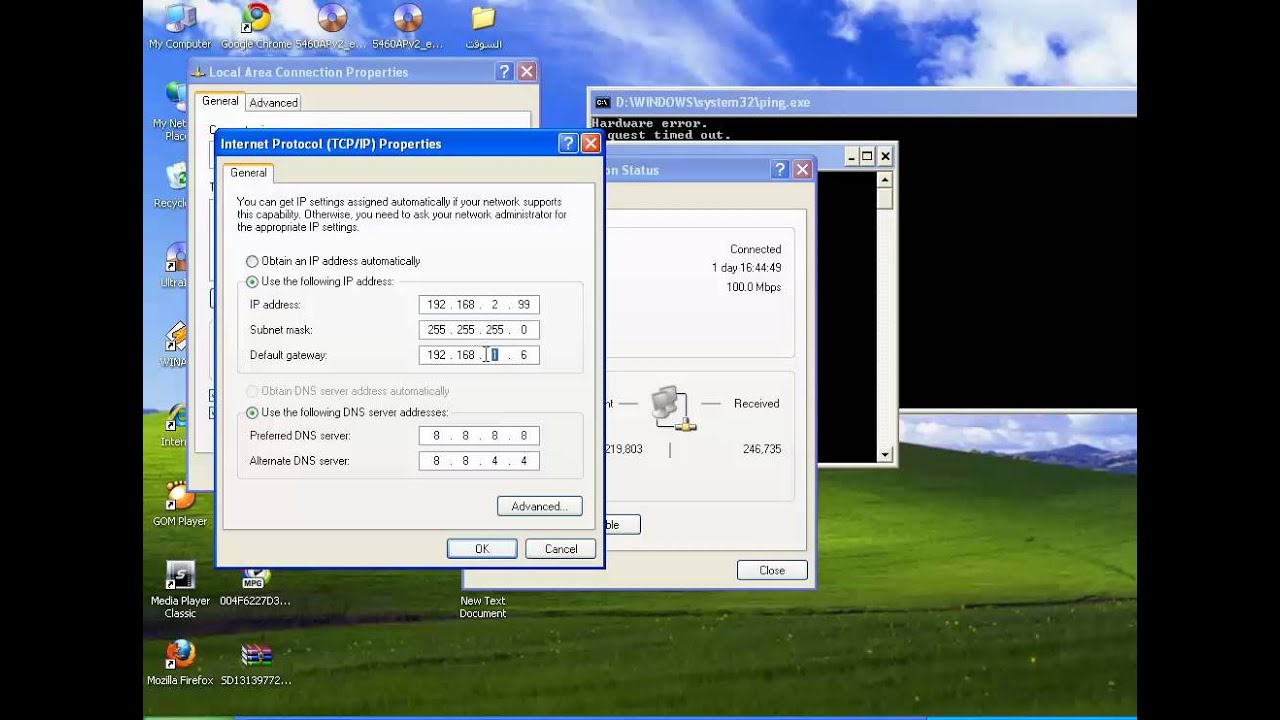Click the Preferred DNS server field
This screenshot has width=1280, height=720.
(x=479, y=435)
